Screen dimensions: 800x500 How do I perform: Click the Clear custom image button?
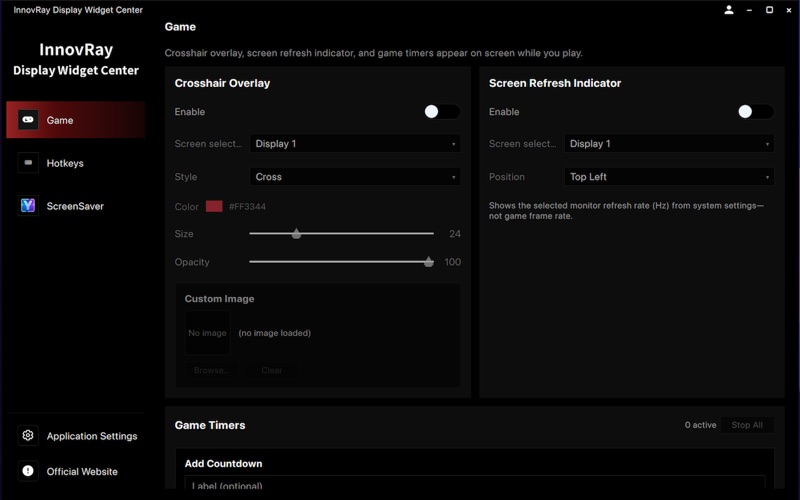pos(271,370)
